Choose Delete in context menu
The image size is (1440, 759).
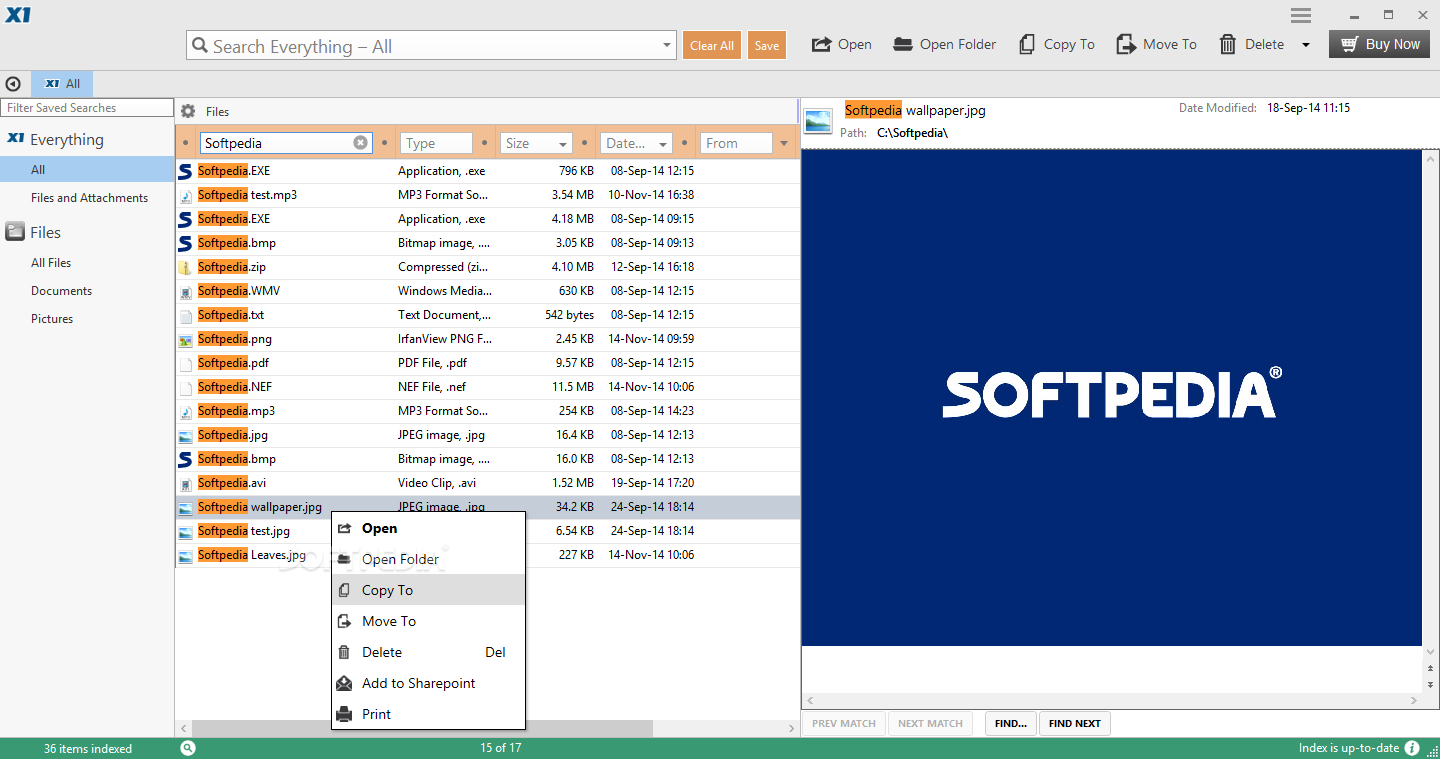[x=428, y=652]
